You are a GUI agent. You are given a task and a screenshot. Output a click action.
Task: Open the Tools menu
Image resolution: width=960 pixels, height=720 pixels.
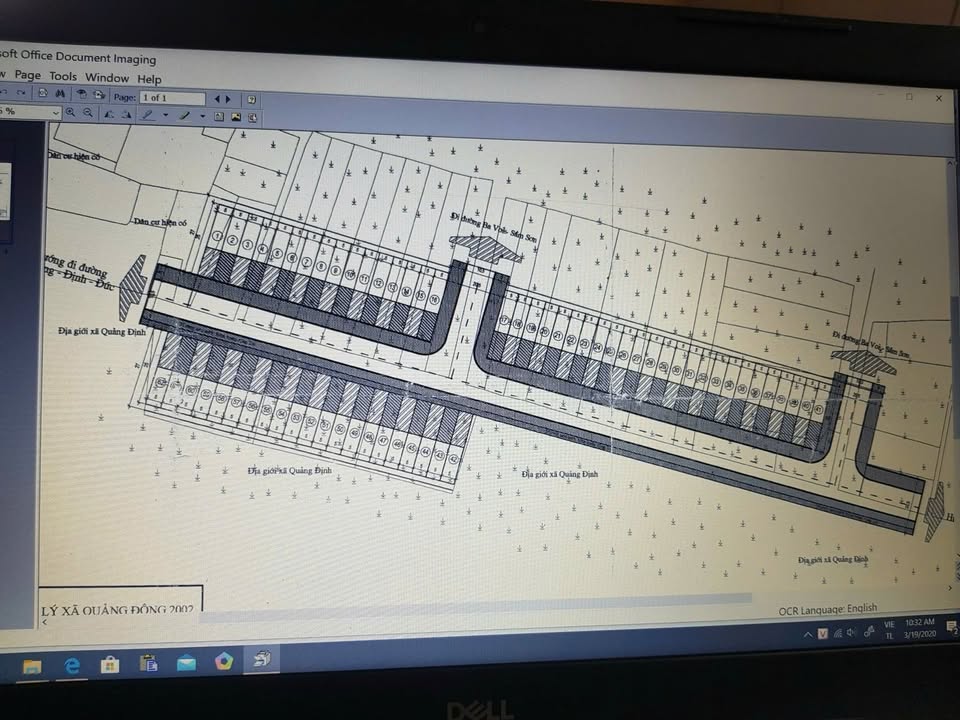point(62,76)
